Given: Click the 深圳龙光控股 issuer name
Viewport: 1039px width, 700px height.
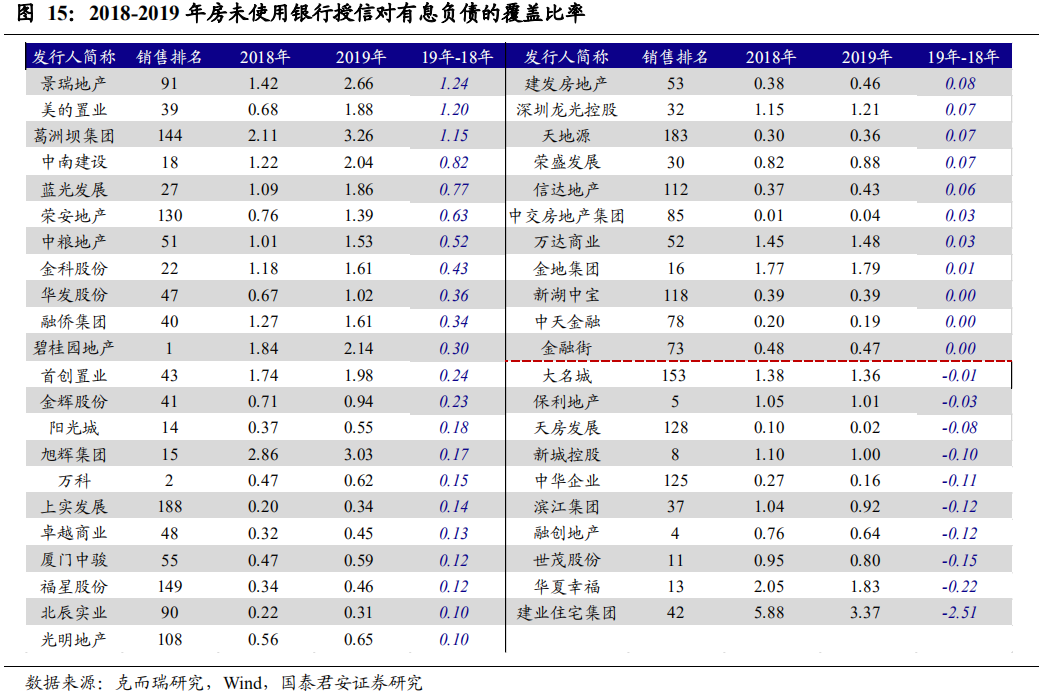Looking at the screenshot, I should pos(567,109).
